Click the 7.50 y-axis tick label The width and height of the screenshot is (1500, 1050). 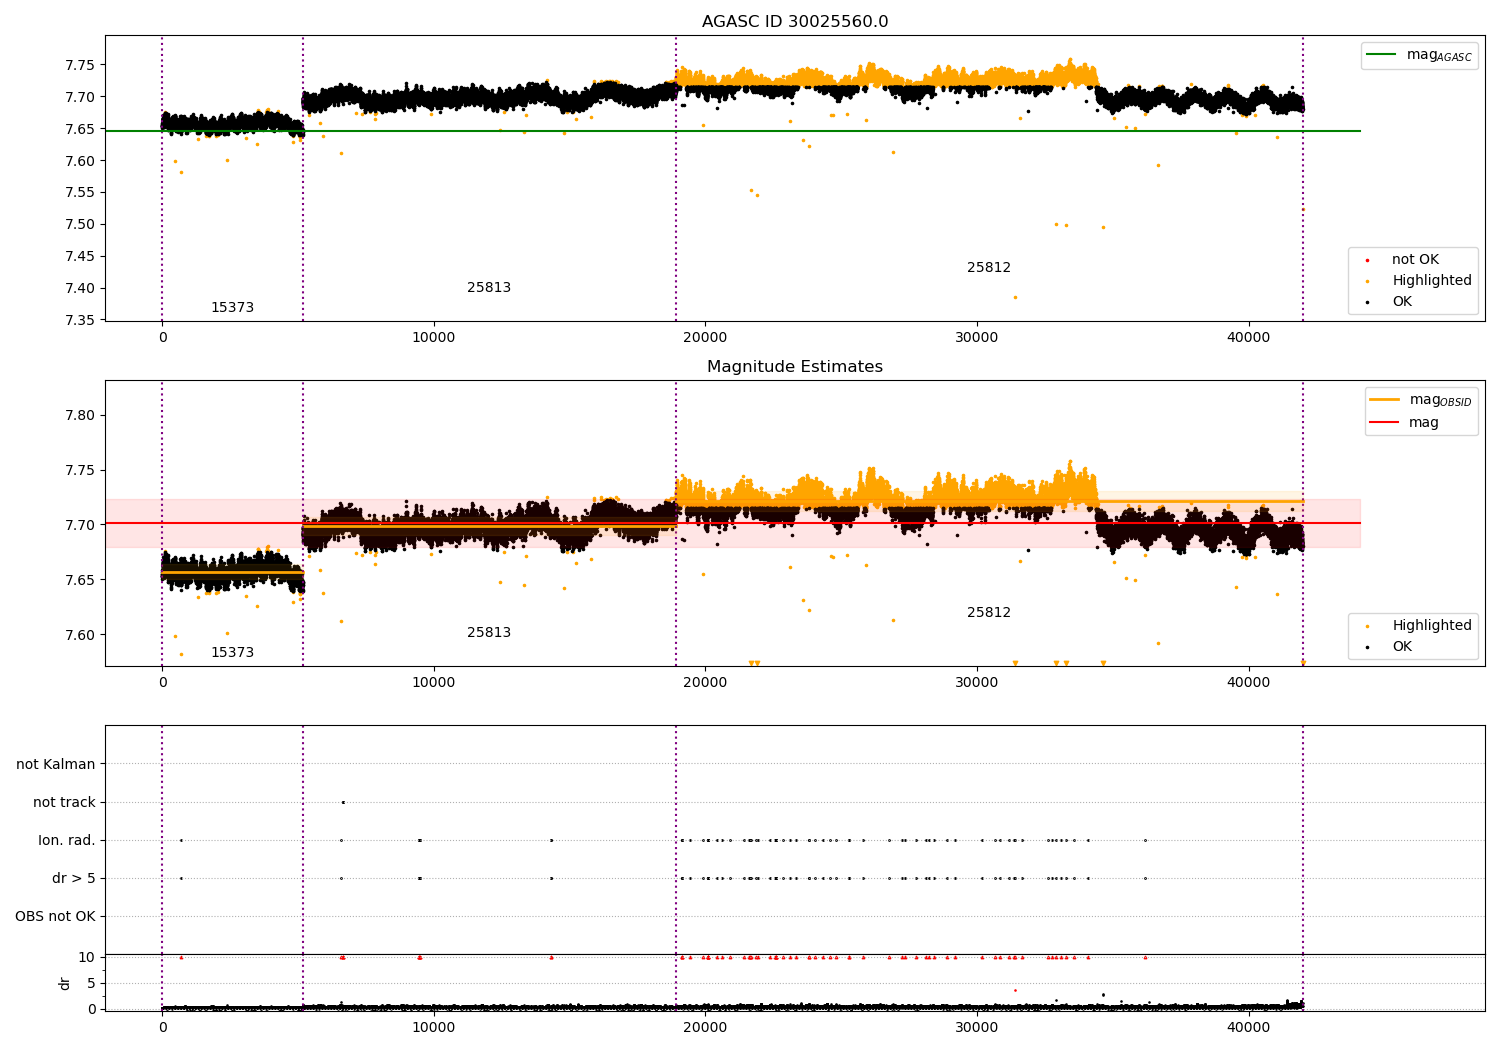tap(80, 224)
